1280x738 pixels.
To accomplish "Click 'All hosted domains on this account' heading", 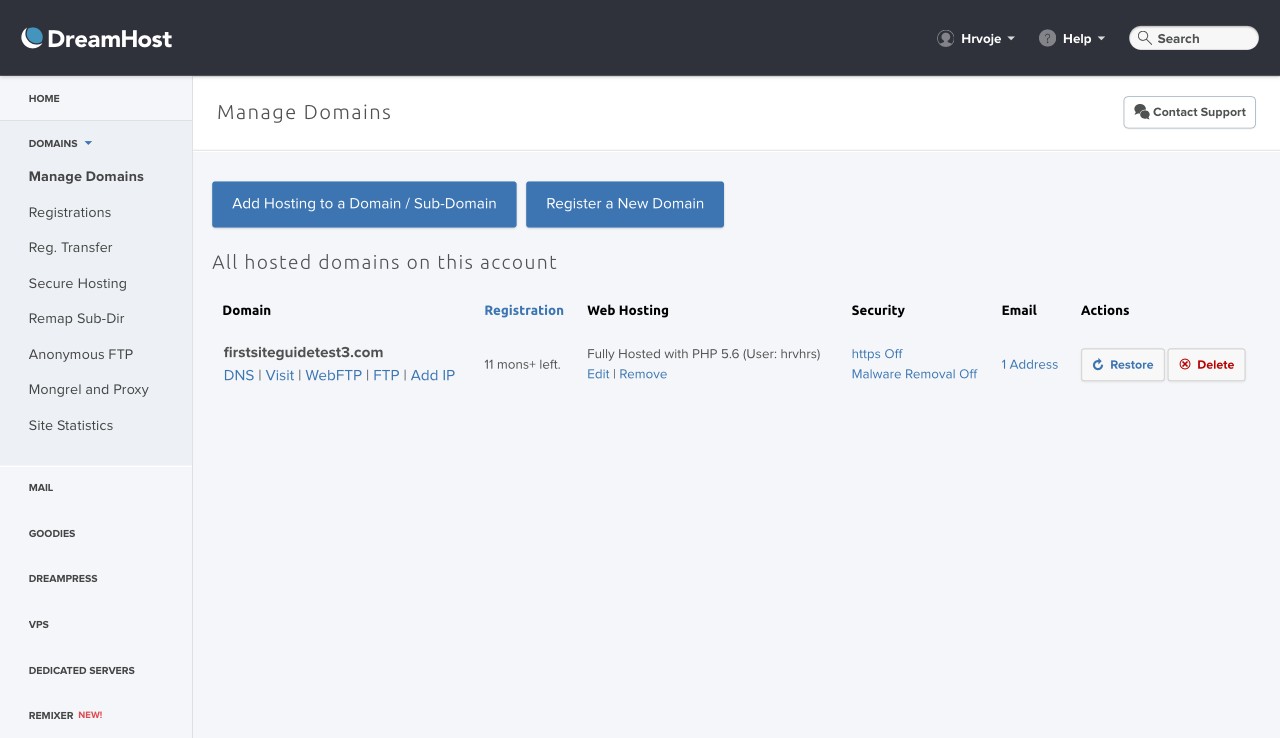I will click(384, 262).
